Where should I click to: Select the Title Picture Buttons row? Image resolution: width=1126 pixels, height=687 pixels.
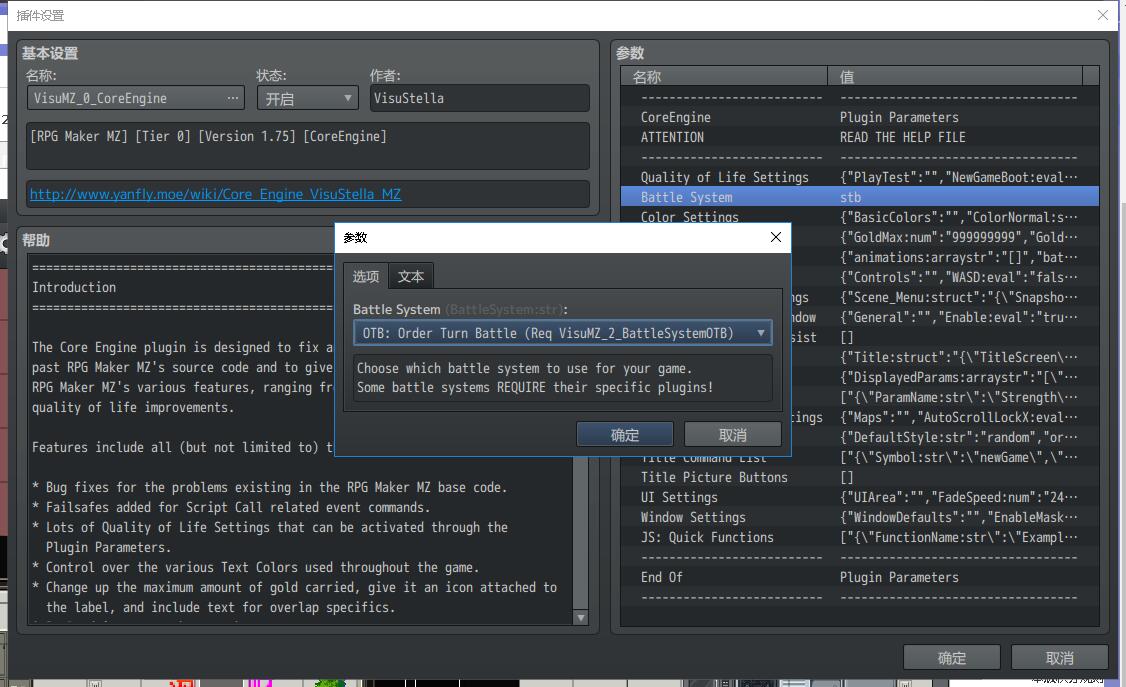coord(860,477)
